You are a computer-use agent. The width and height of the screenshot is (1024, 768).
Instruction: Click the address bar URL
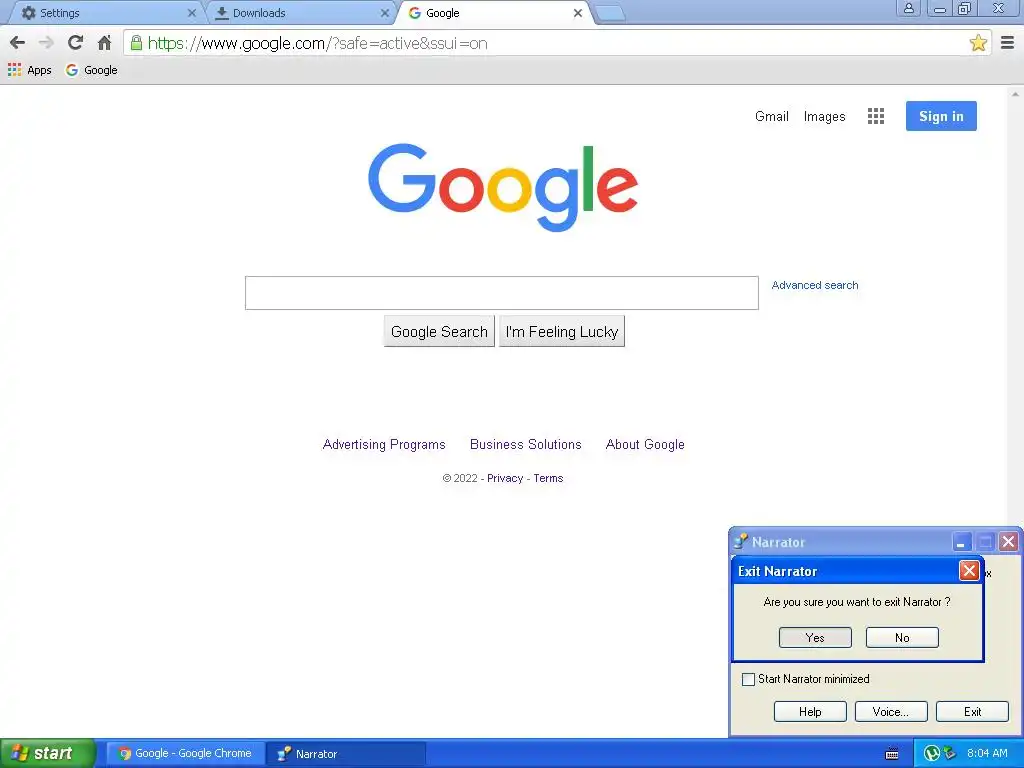(317, 43)
